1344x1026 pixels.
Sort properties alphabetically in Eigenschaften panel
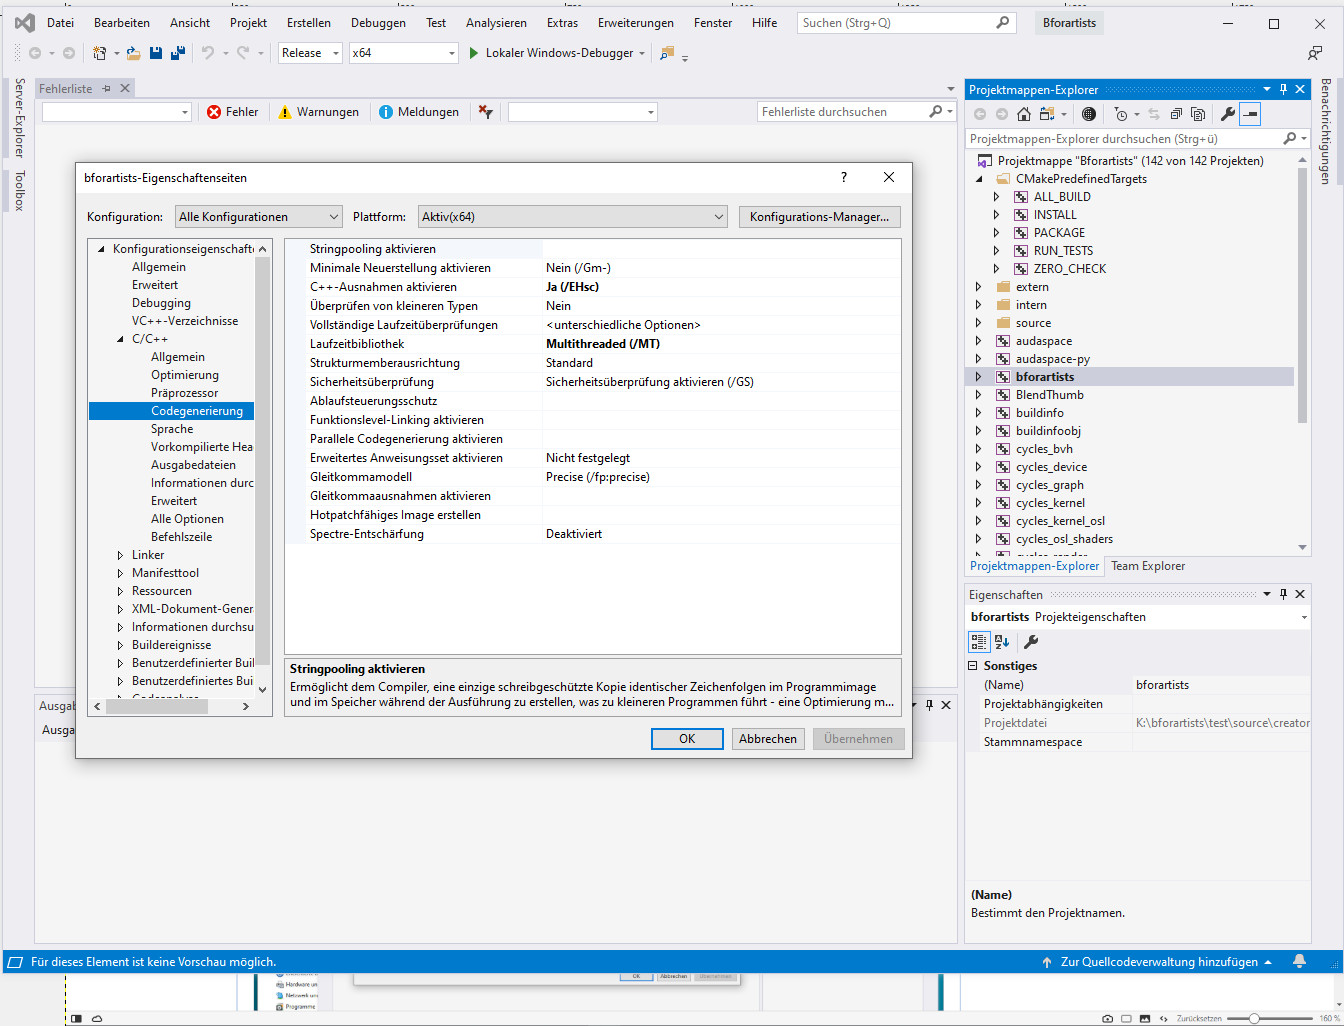point(1002,642)
